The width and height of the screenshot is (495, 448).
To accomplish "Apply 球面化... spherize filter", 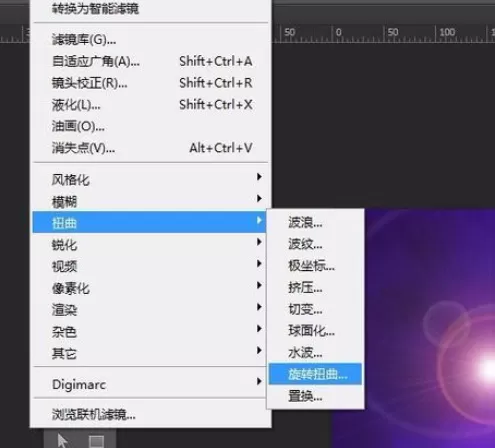I will coord(315,331).
